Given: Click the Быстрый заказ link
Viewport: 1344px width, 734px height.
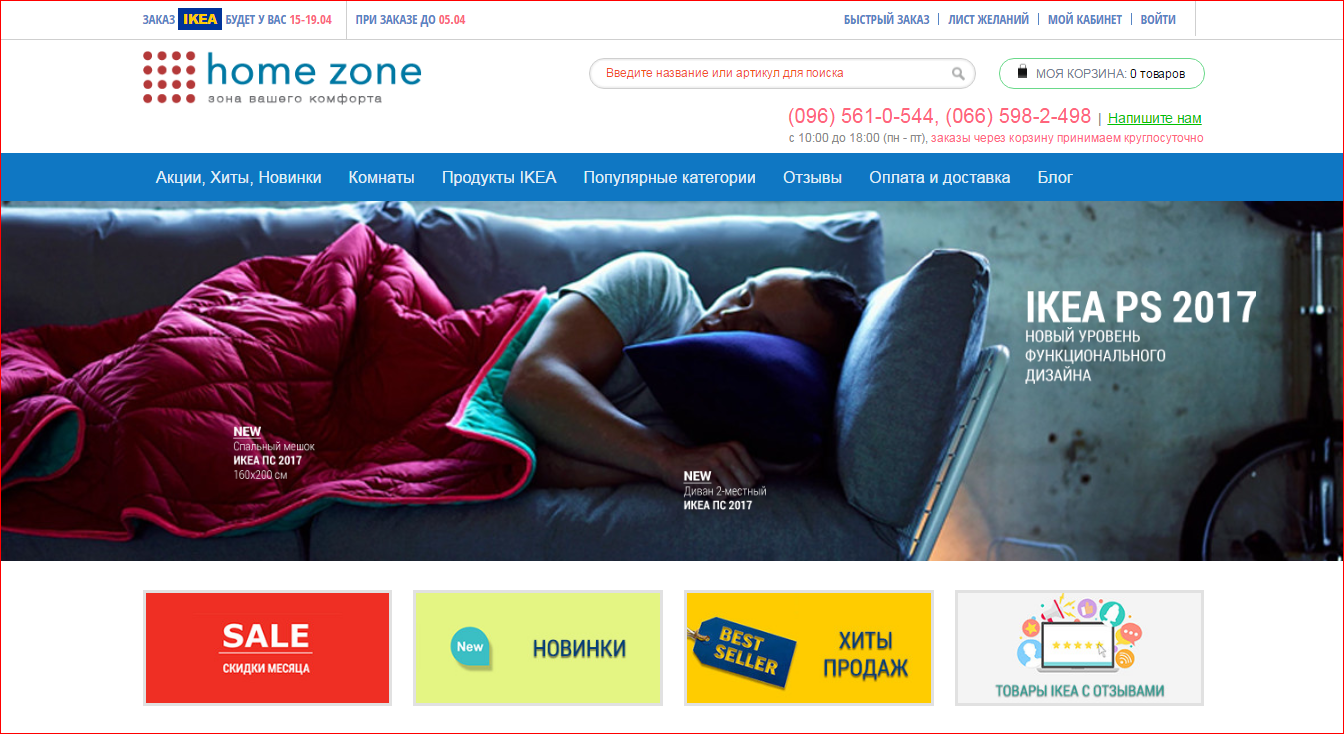Looking at the screenshot, I should point(887,20).
